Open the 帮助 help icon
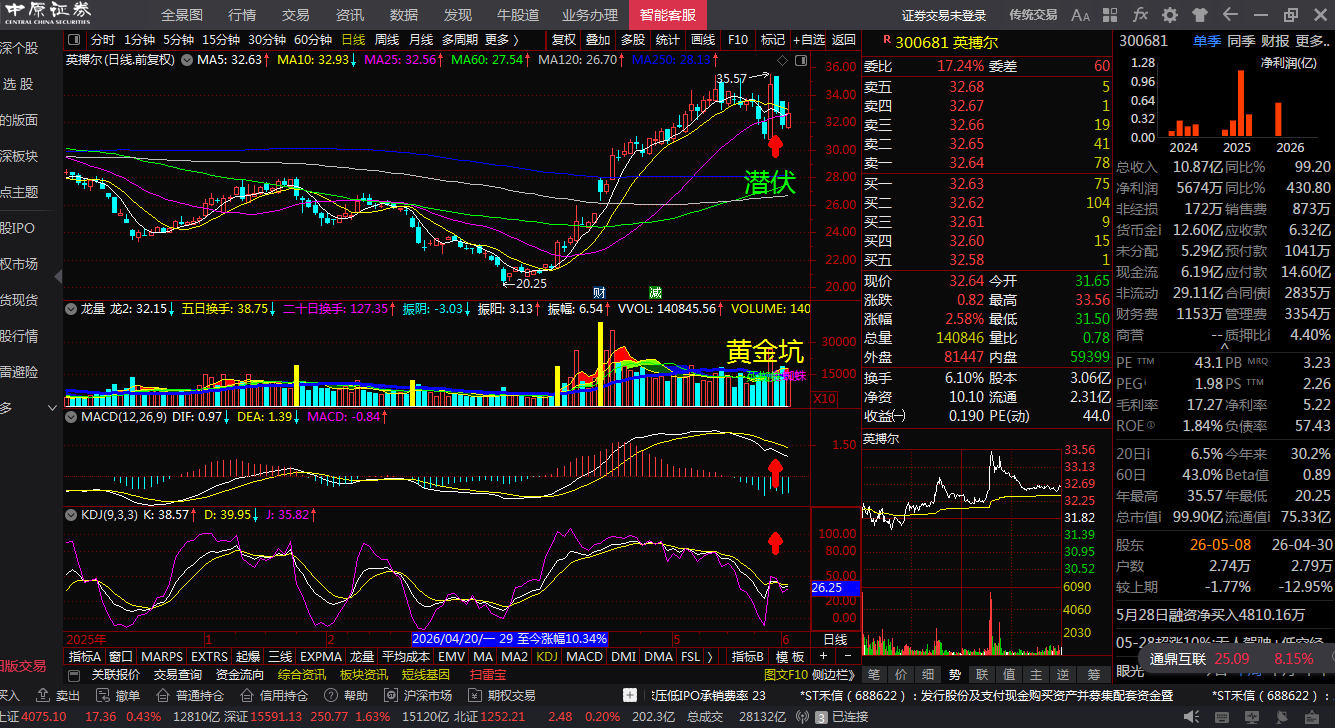The width and height of the screenshot is (1335, 728). [x=330, y=695]
